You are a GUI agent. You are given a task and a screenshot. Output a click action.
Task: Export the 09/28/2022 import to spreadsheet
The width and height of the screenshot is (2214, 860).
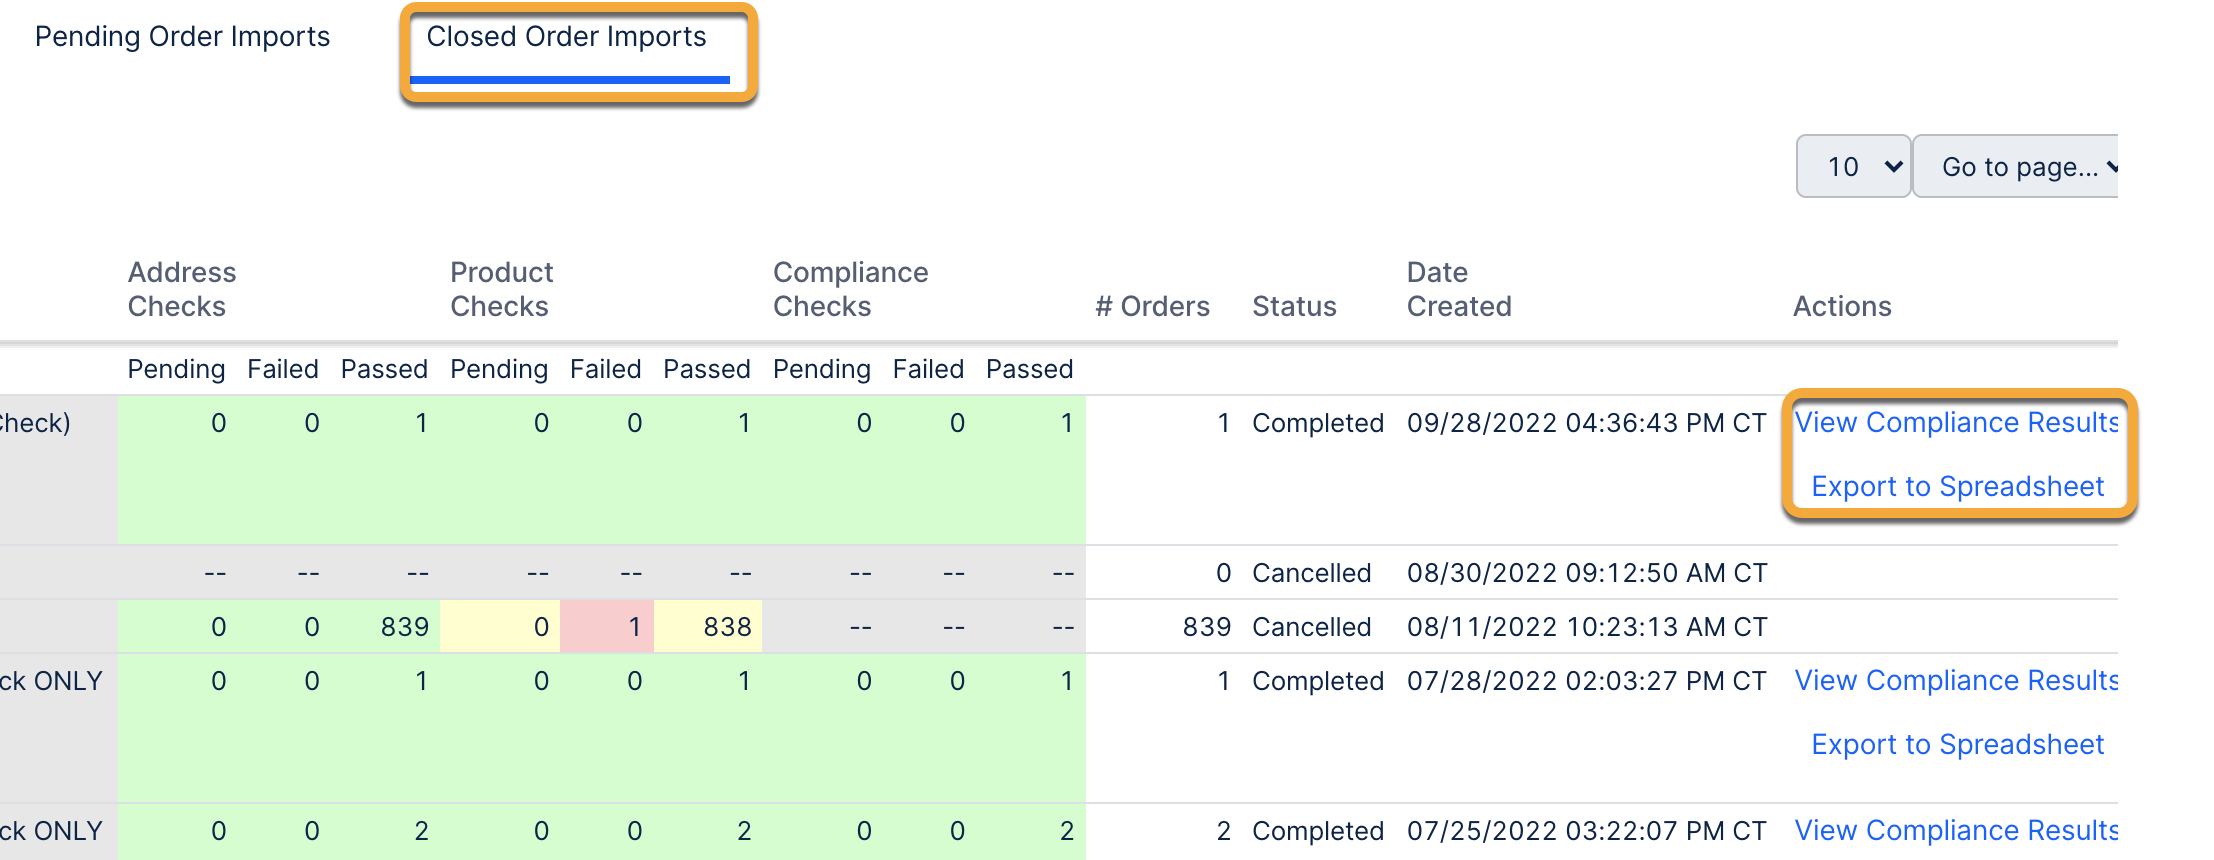tap(1957, 487)
